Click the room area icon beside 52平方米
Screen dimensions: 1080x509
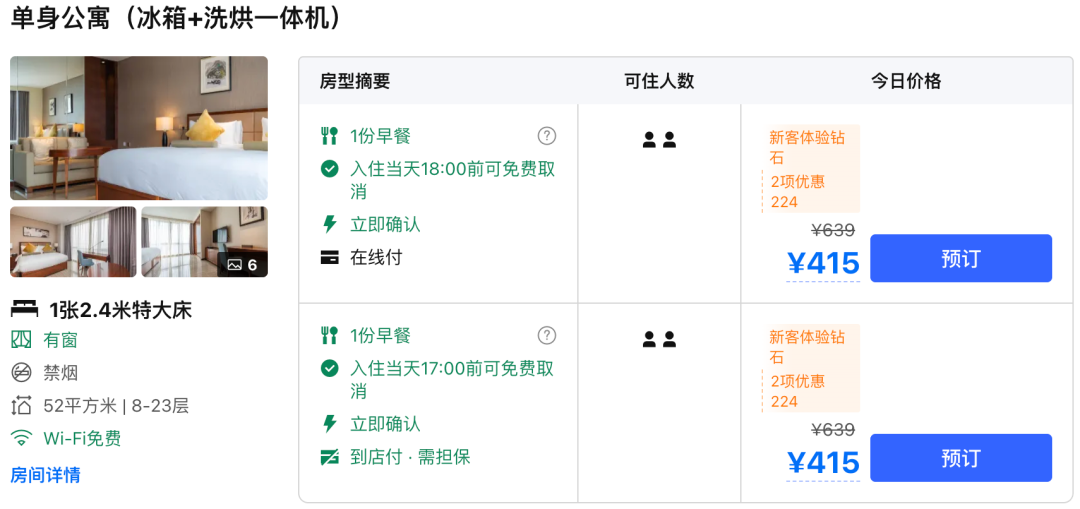[21, 406]
